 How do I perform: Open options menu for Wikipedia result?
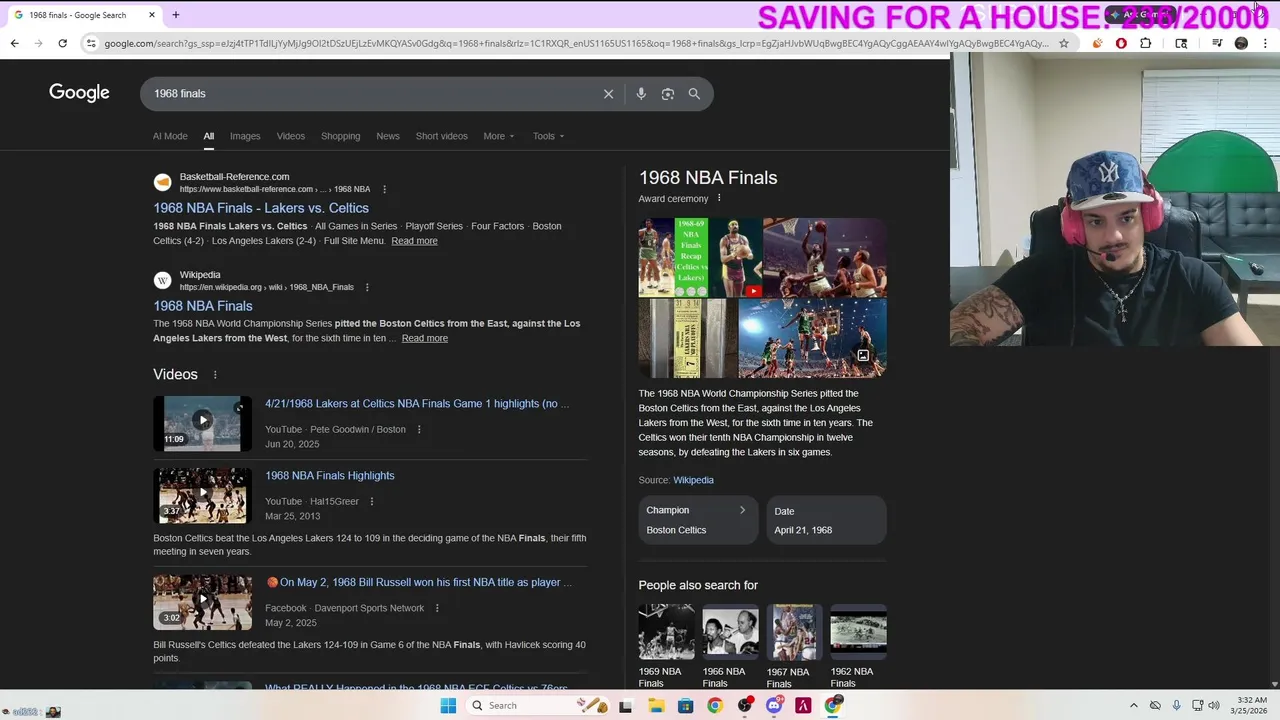point(367,287)
